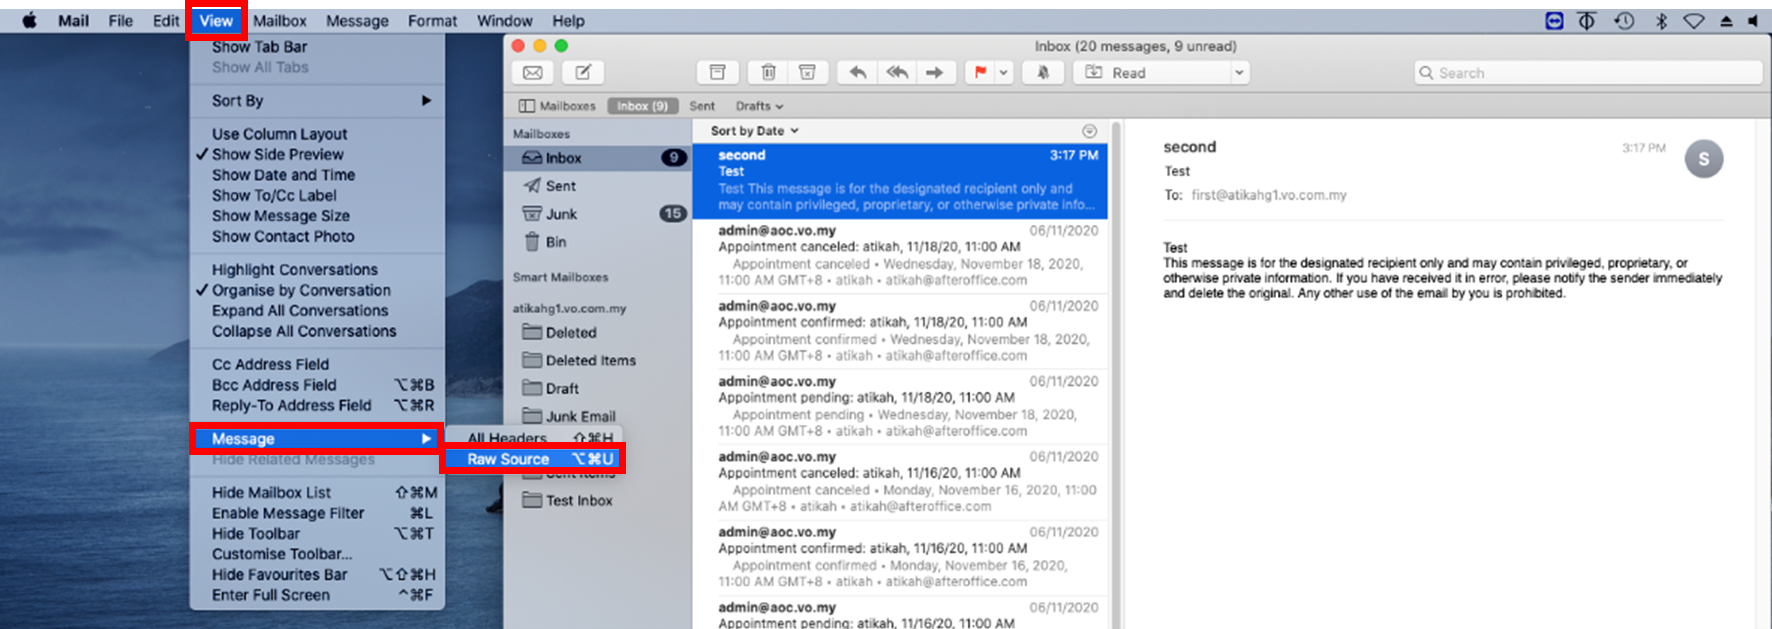The width and height of the screenshot is (1772, 629).
Task: Mute the conversation with bell icon
Action: 1042,73
